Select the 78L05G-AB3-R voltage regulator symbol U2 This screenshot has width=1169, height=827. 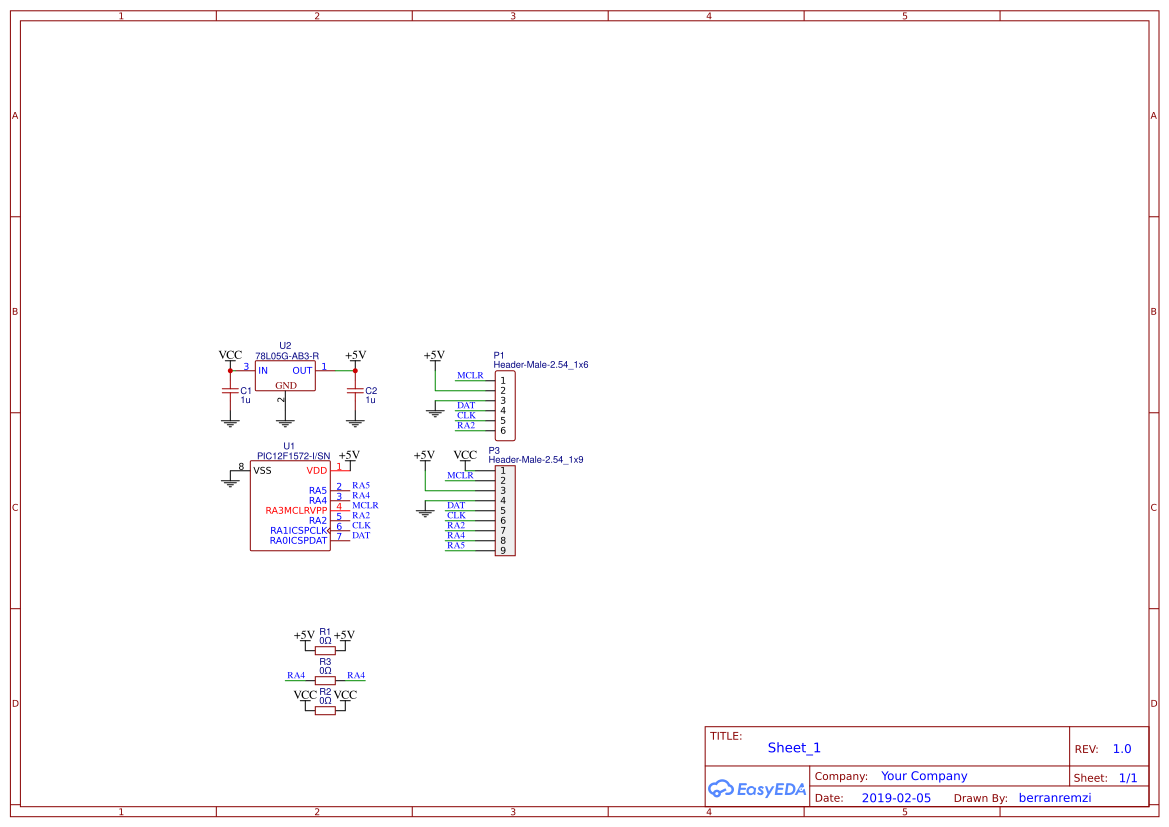(x=285, y=377)
